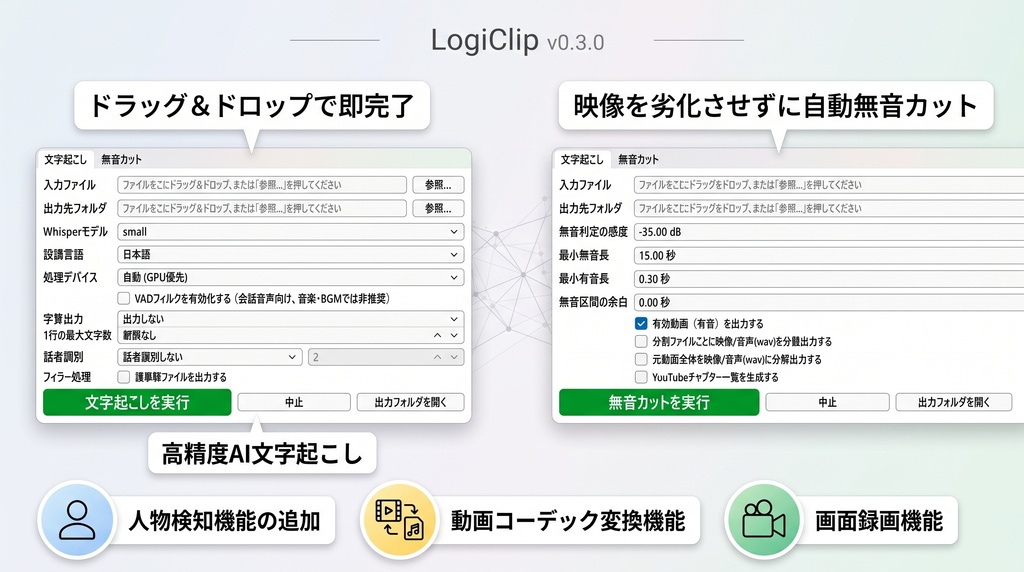
Task: Open the 字幕出力 dropdown showing 出力しない
Action: click(291, 319)
